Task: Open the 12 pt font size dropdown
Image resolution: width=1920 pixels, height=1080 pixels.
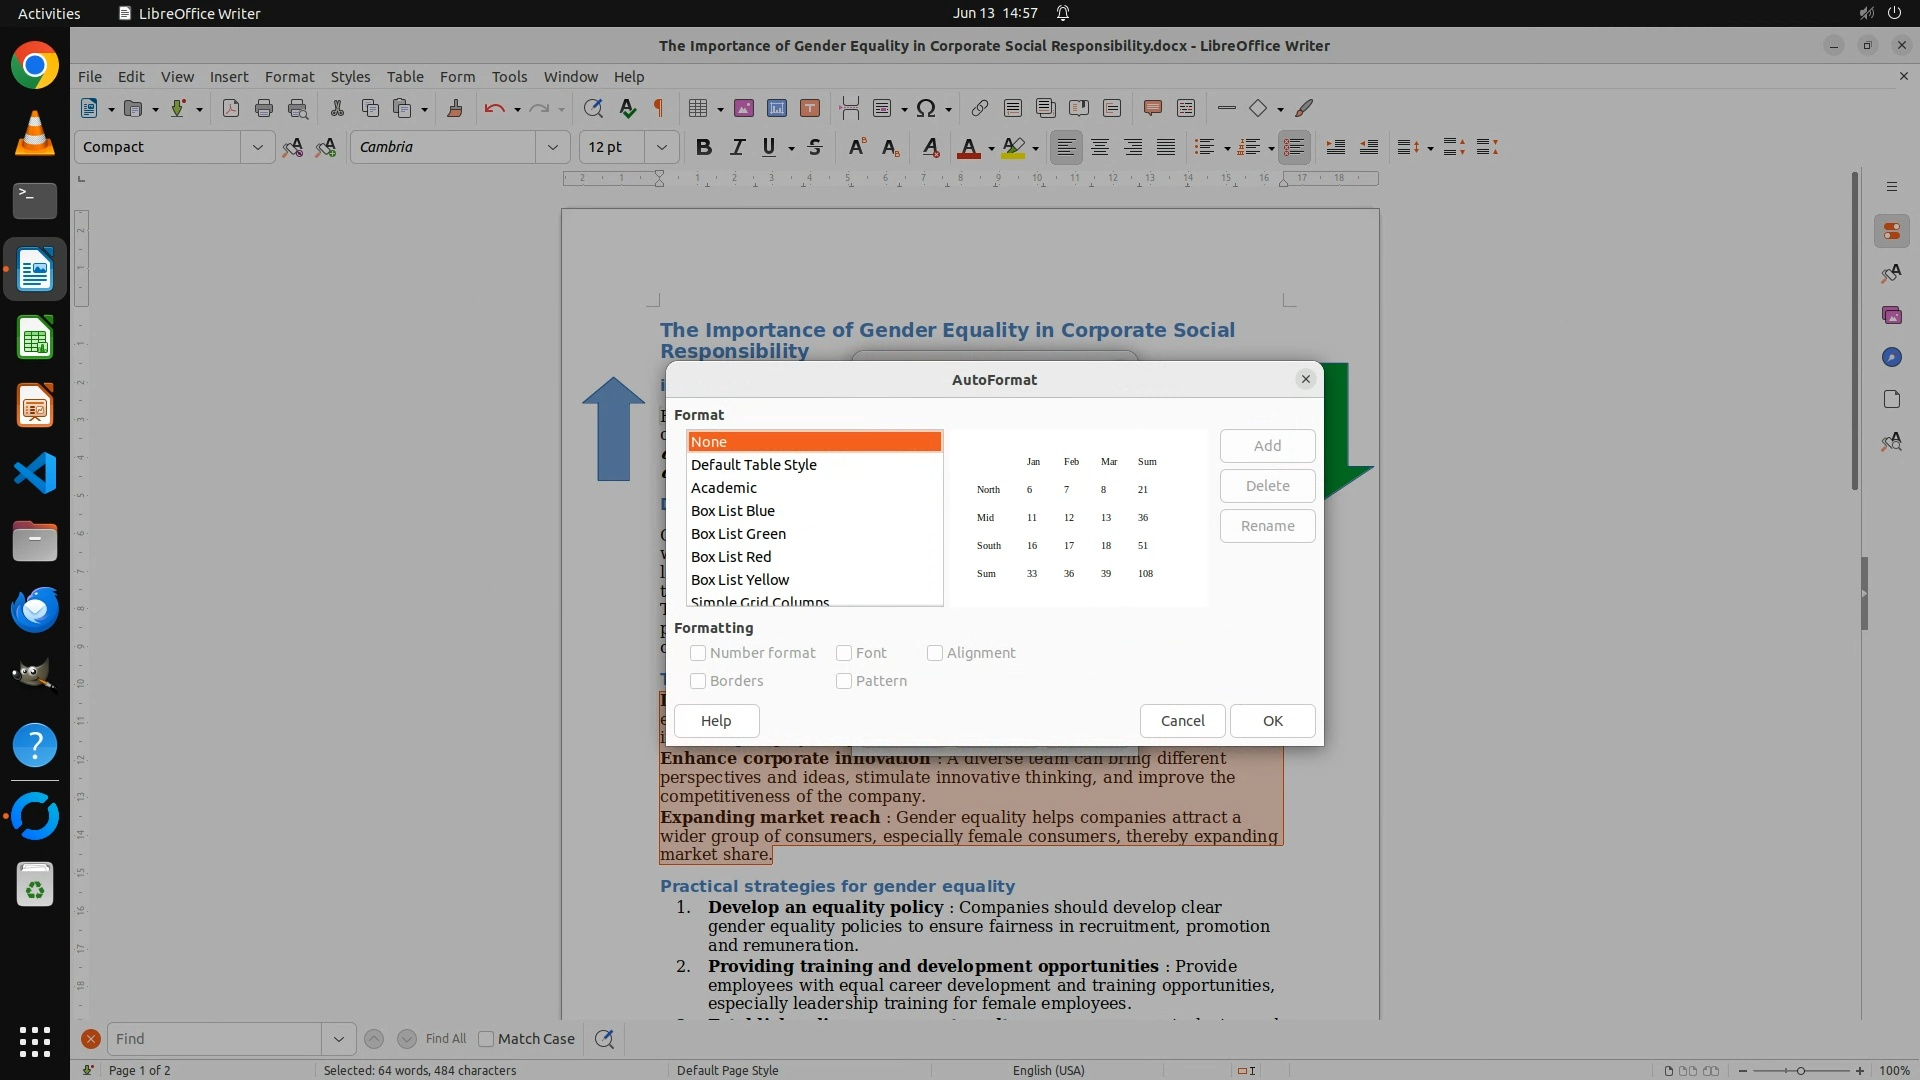Action: click(x=661, y=147)
